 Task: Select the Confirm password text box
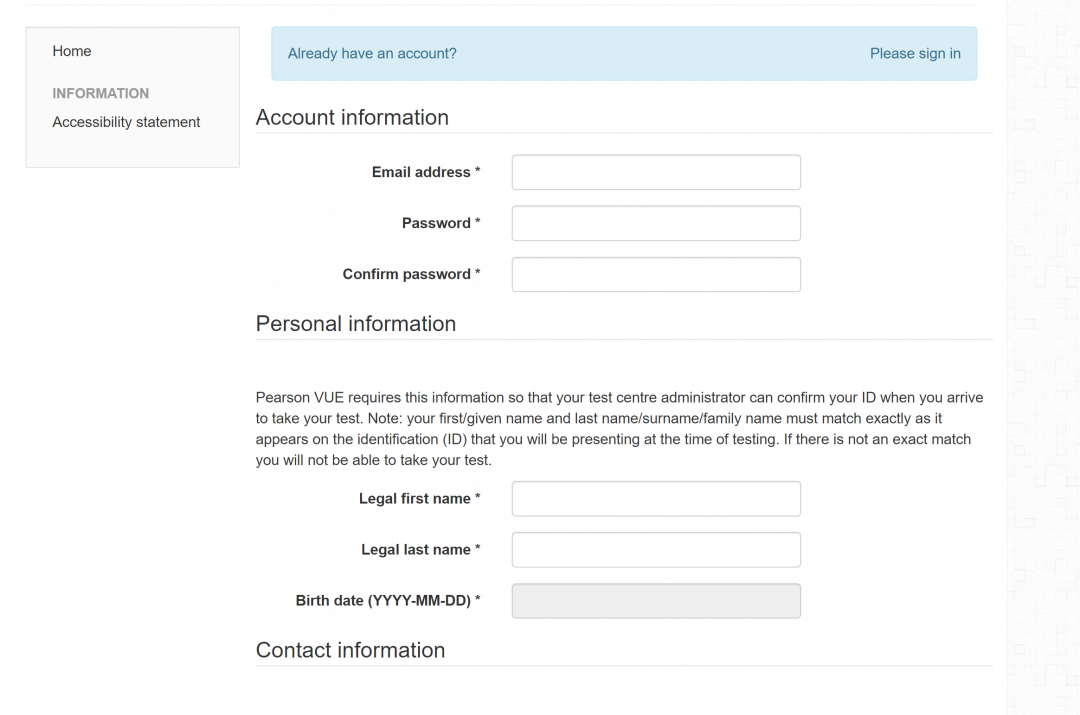pos(656,274)
